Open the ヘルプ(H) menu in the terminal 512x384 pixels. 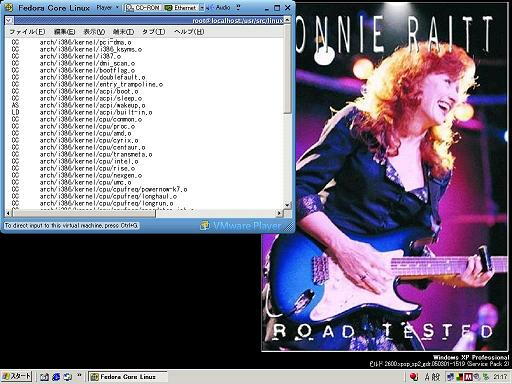coord(189,32)
